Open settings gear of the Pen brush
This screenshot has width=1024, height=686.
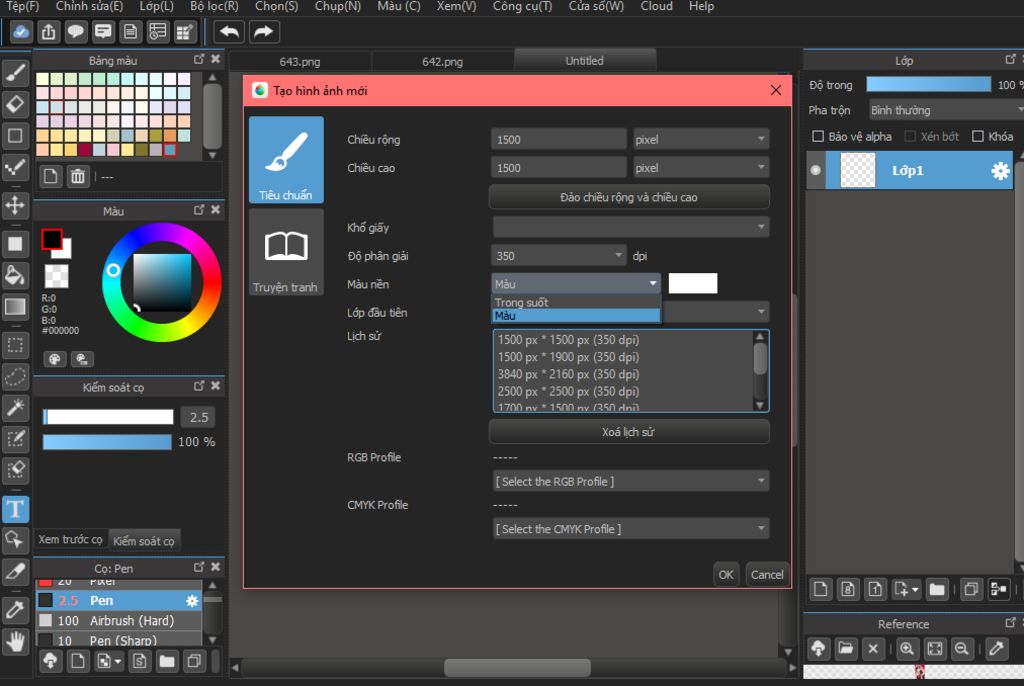coord(192,600)
